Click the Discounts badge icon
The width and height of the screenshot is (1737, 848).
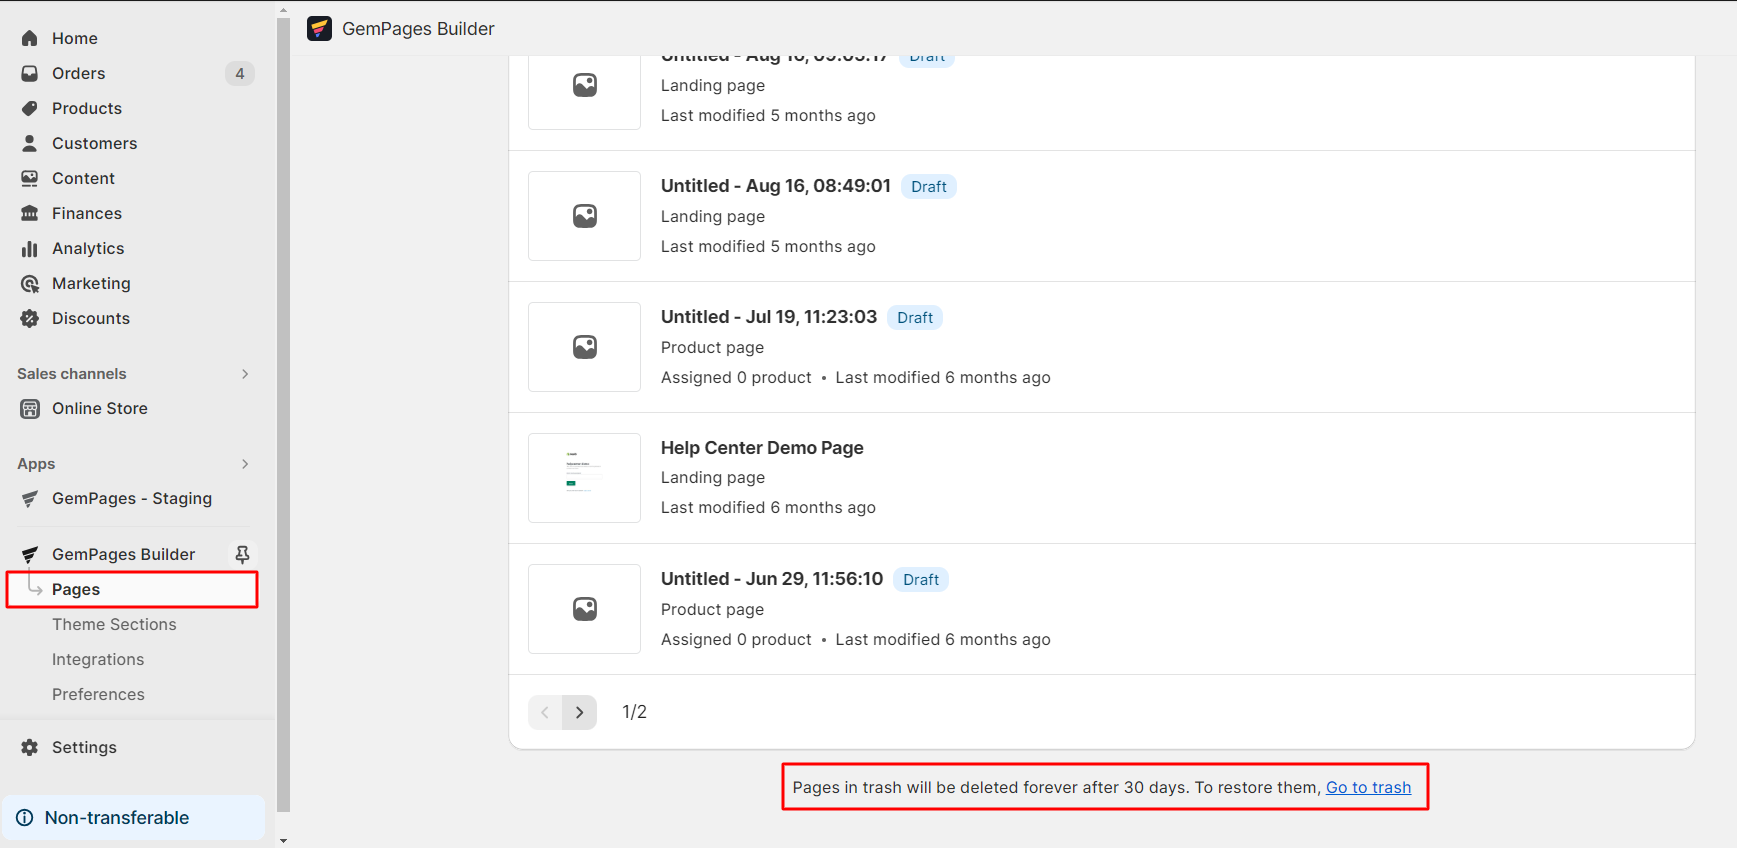(30, 318)
